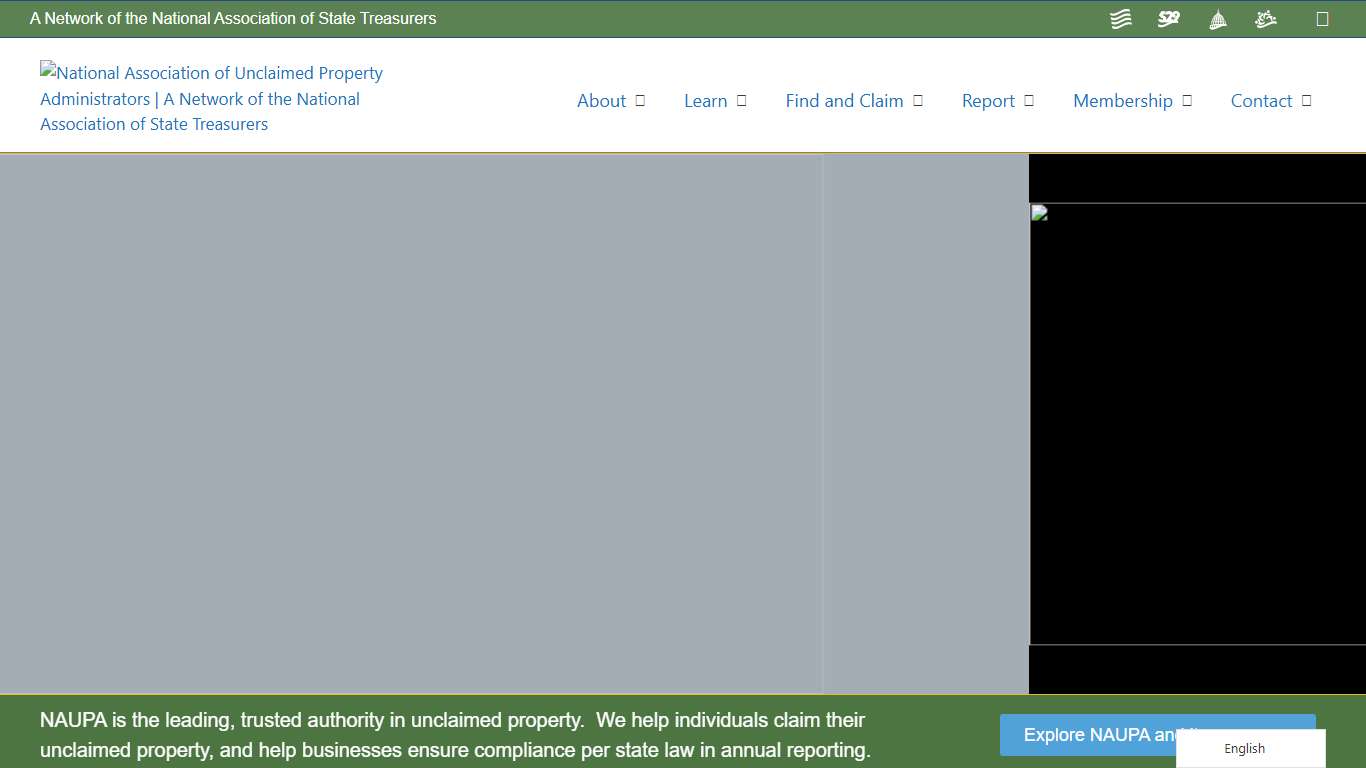Select the treasure hunt people icon
1366x768 pixels.
(x=1265, y=18)
